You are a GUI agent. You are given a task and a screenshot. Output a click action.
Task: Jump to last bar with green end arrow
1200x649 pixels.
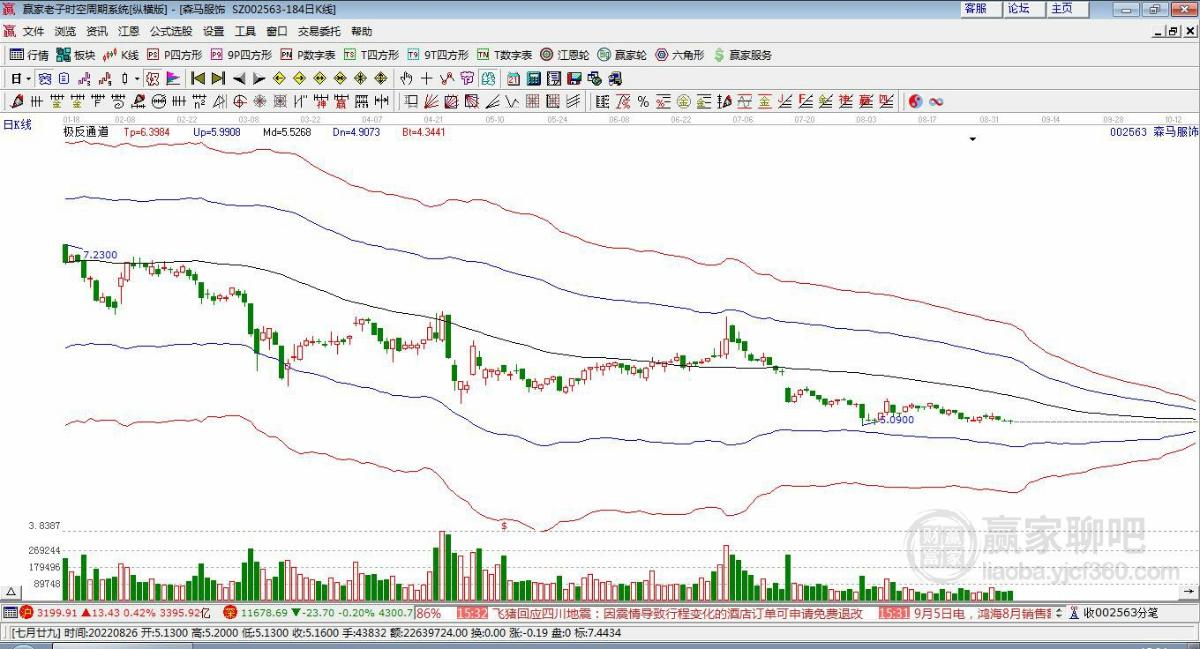pos(218,78)
